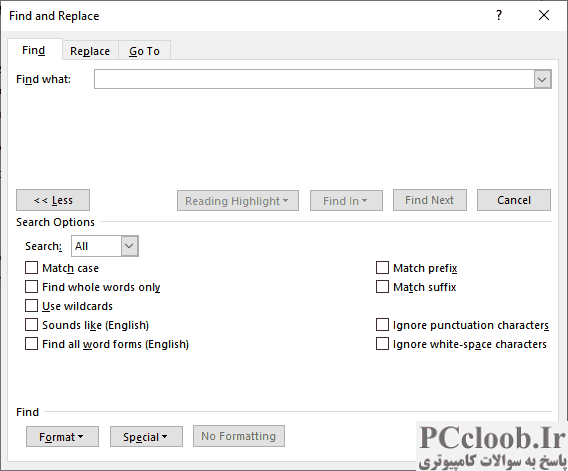Enable the Match case checkbox
The height and width of the screenshot is (471, 568).
(31, 268)
